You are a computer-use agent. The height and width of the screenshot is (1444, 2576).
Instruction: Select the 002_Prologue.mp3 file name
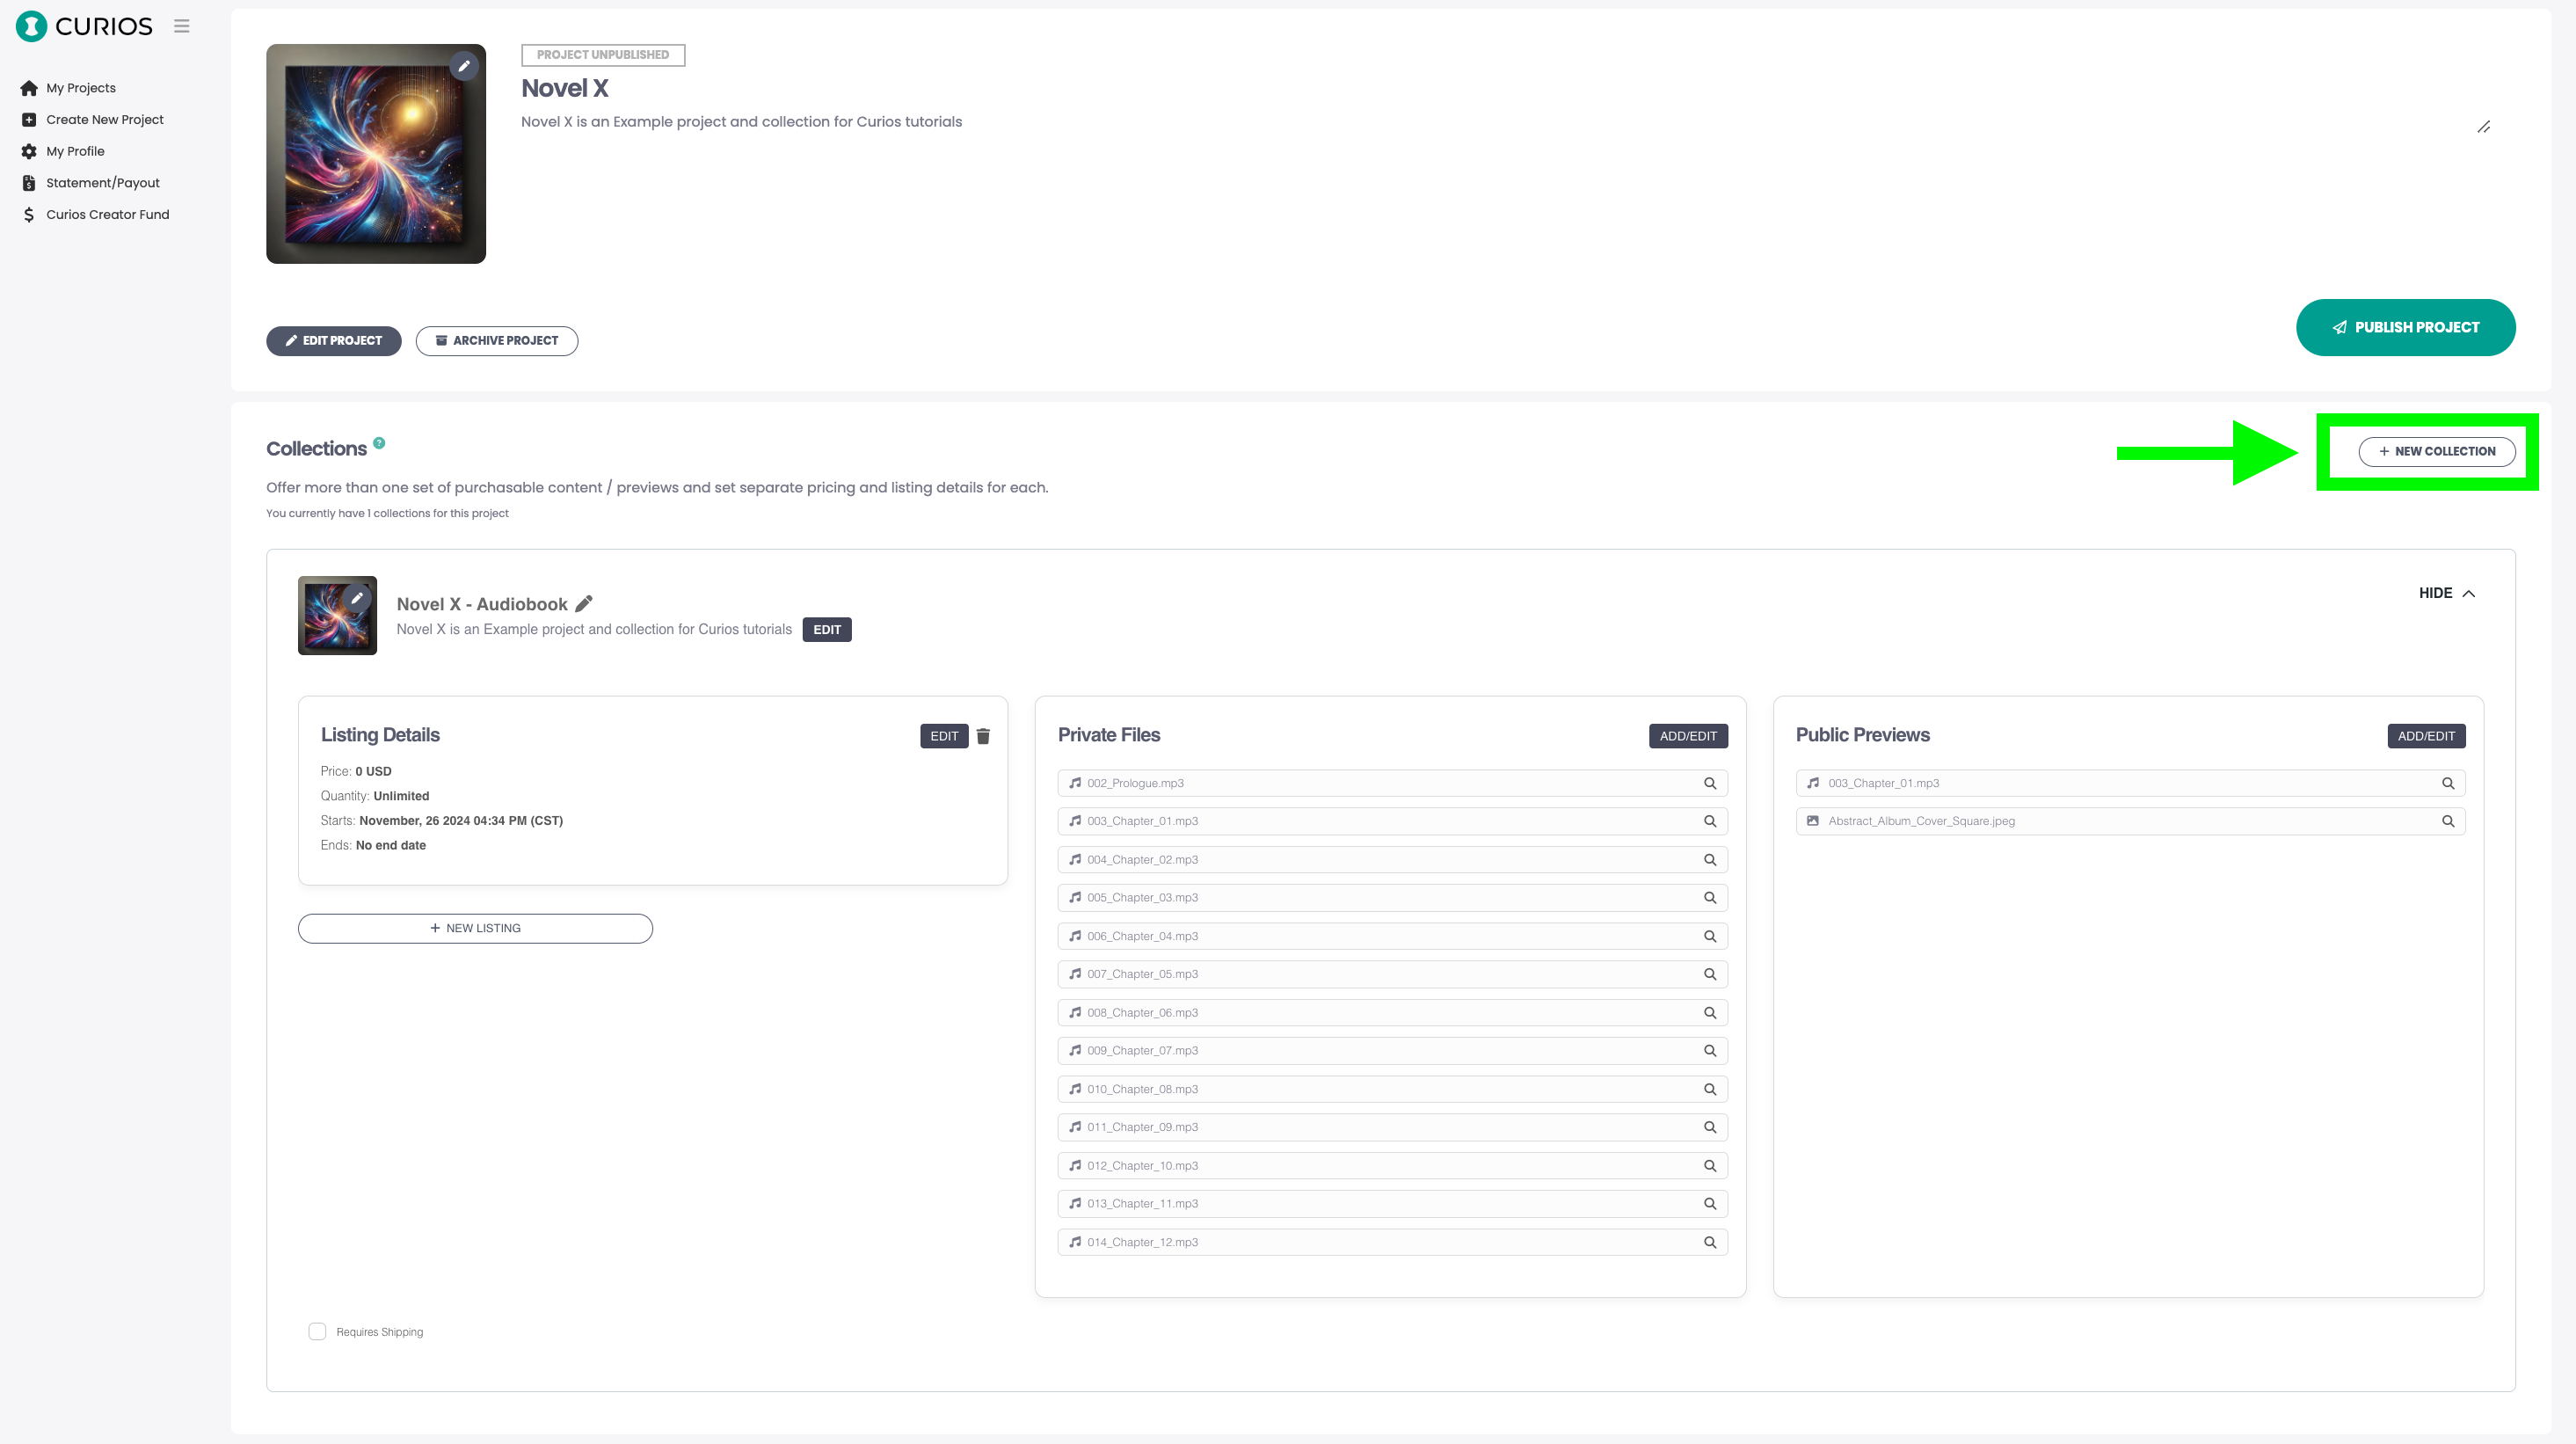coord(1135,783)
